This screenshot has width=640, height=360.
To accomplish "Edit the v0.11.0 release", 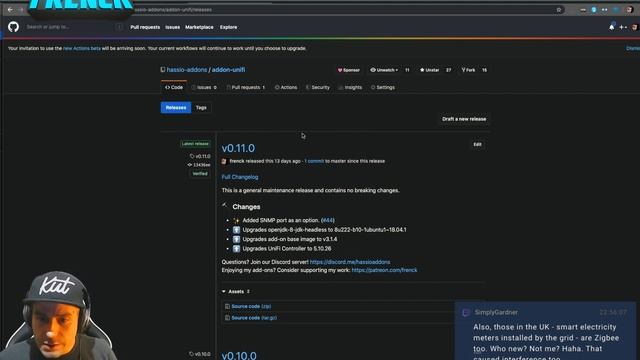I will point(478,144).
